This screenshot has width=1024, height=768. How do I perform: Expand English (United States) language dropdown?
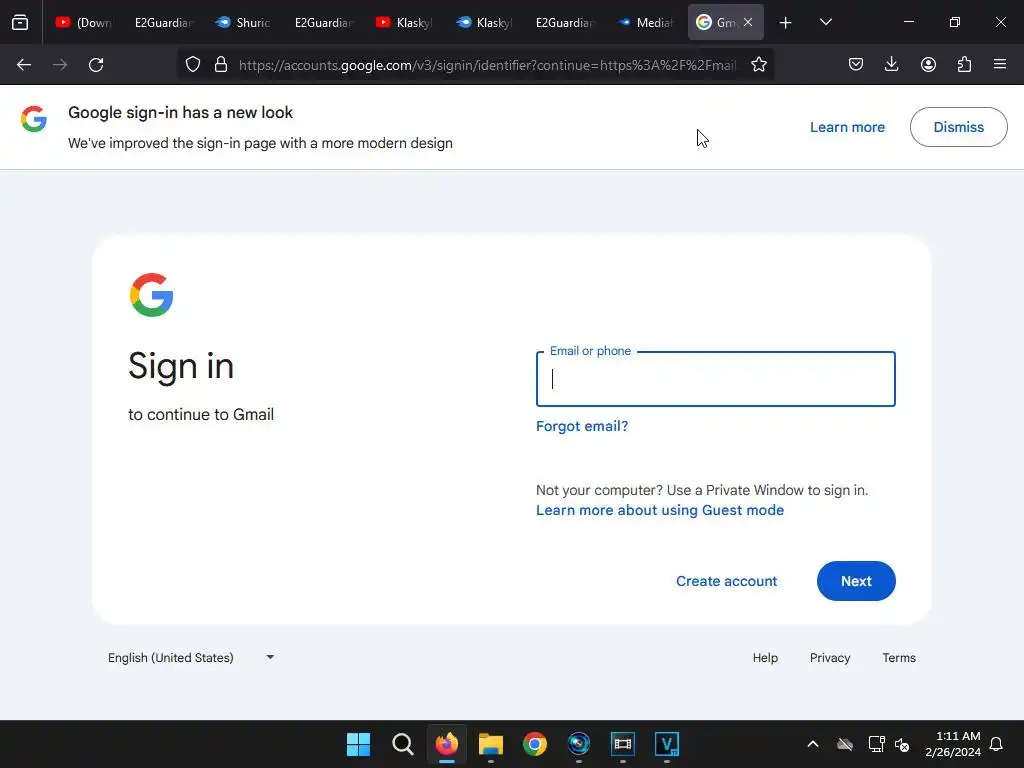pyautogui.click(x=191, y=658)
